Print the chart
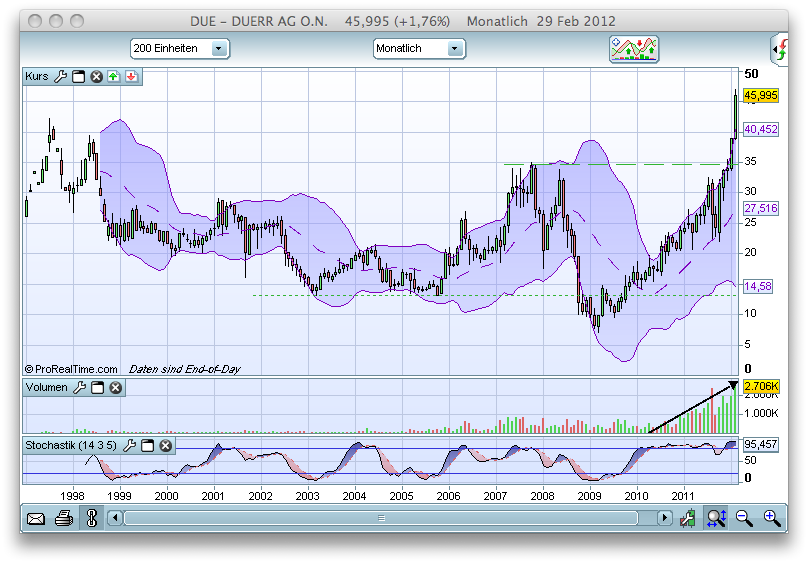 pyautogui.click(x=64, y=518)
